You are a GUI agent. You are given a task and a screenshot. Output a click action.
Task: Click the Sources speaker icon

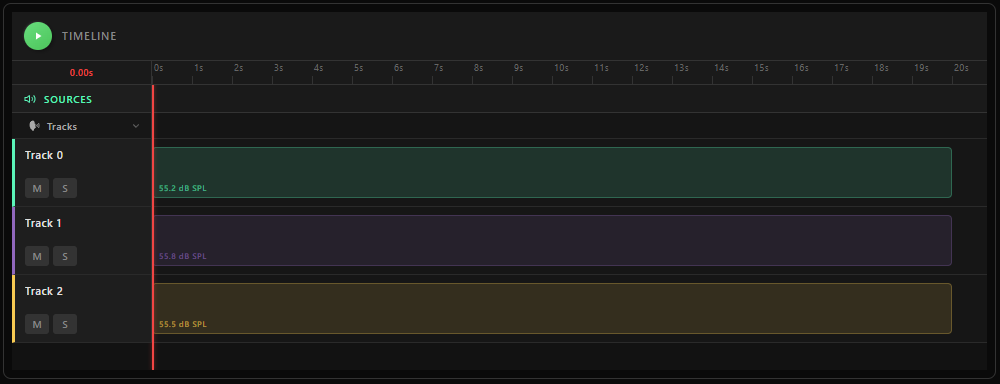[x=29, y=100]
